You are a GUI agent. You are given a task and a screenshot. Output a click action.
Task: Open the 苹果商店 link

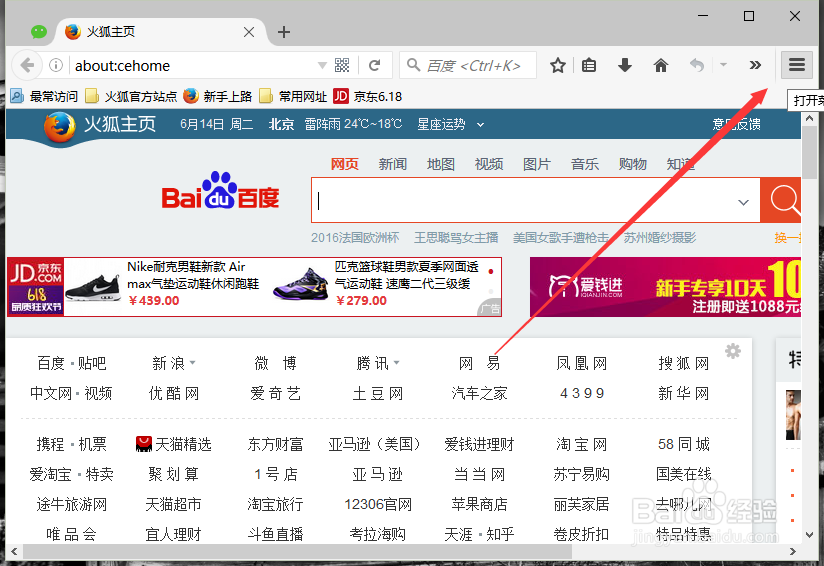coord(479,505)
